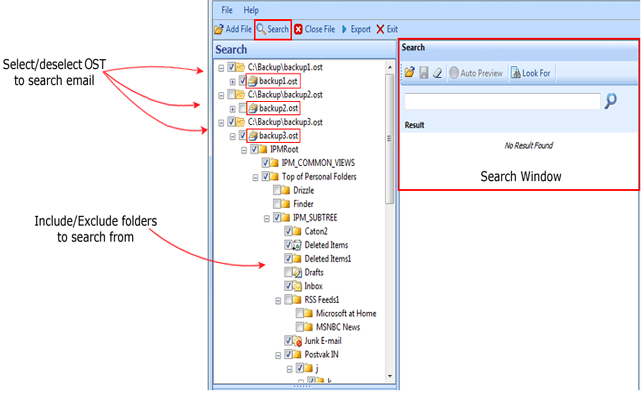Screen dimensions: 642x396
Task: Click the Deleted Items folder icon
Action: [297, 245]
